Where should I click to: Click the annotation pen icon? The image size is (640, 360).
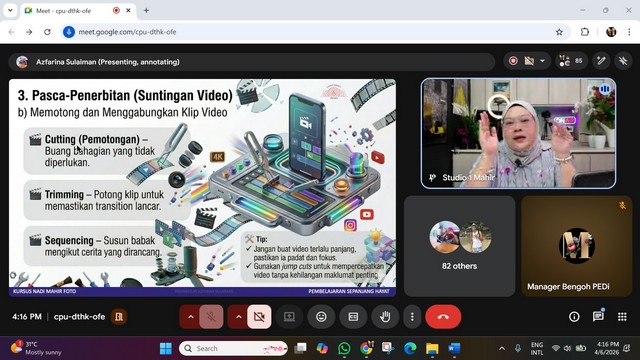pos(601,61)
